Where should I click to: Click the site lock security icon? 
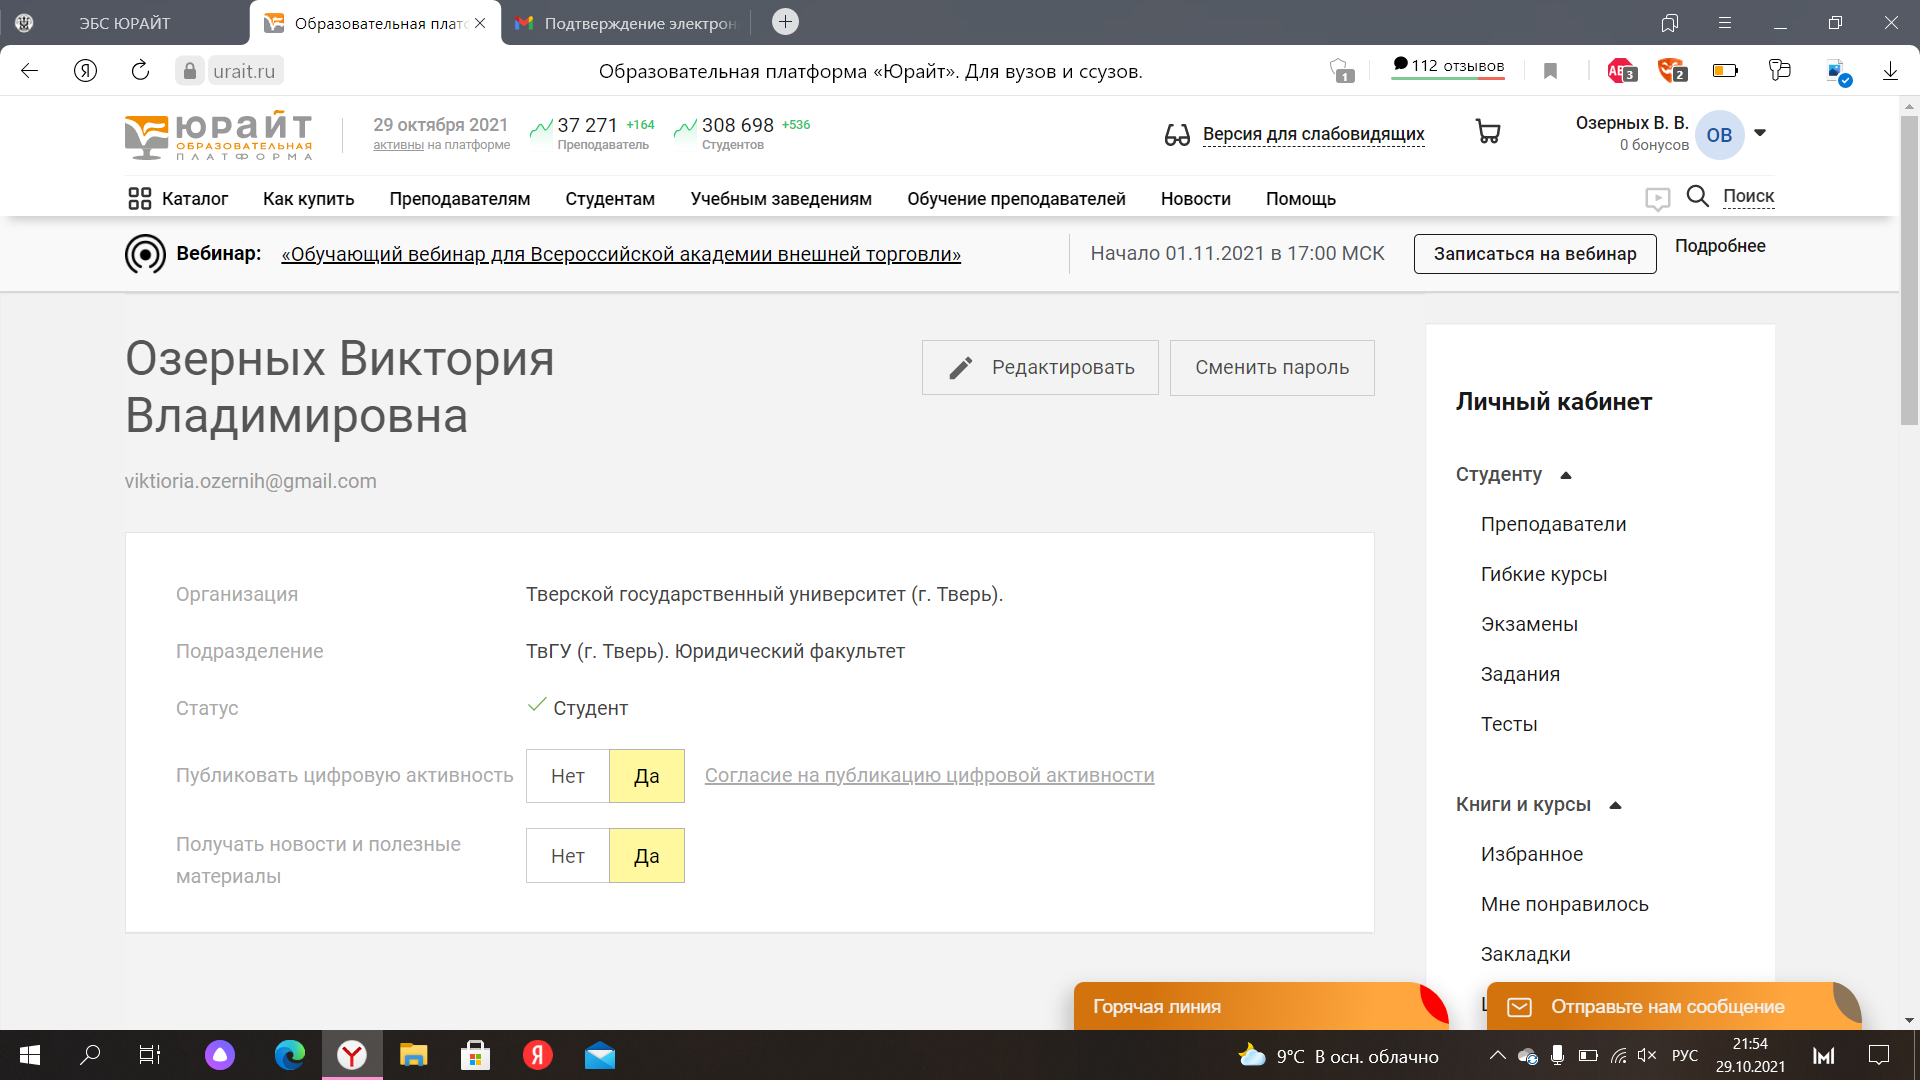[190, 71]
